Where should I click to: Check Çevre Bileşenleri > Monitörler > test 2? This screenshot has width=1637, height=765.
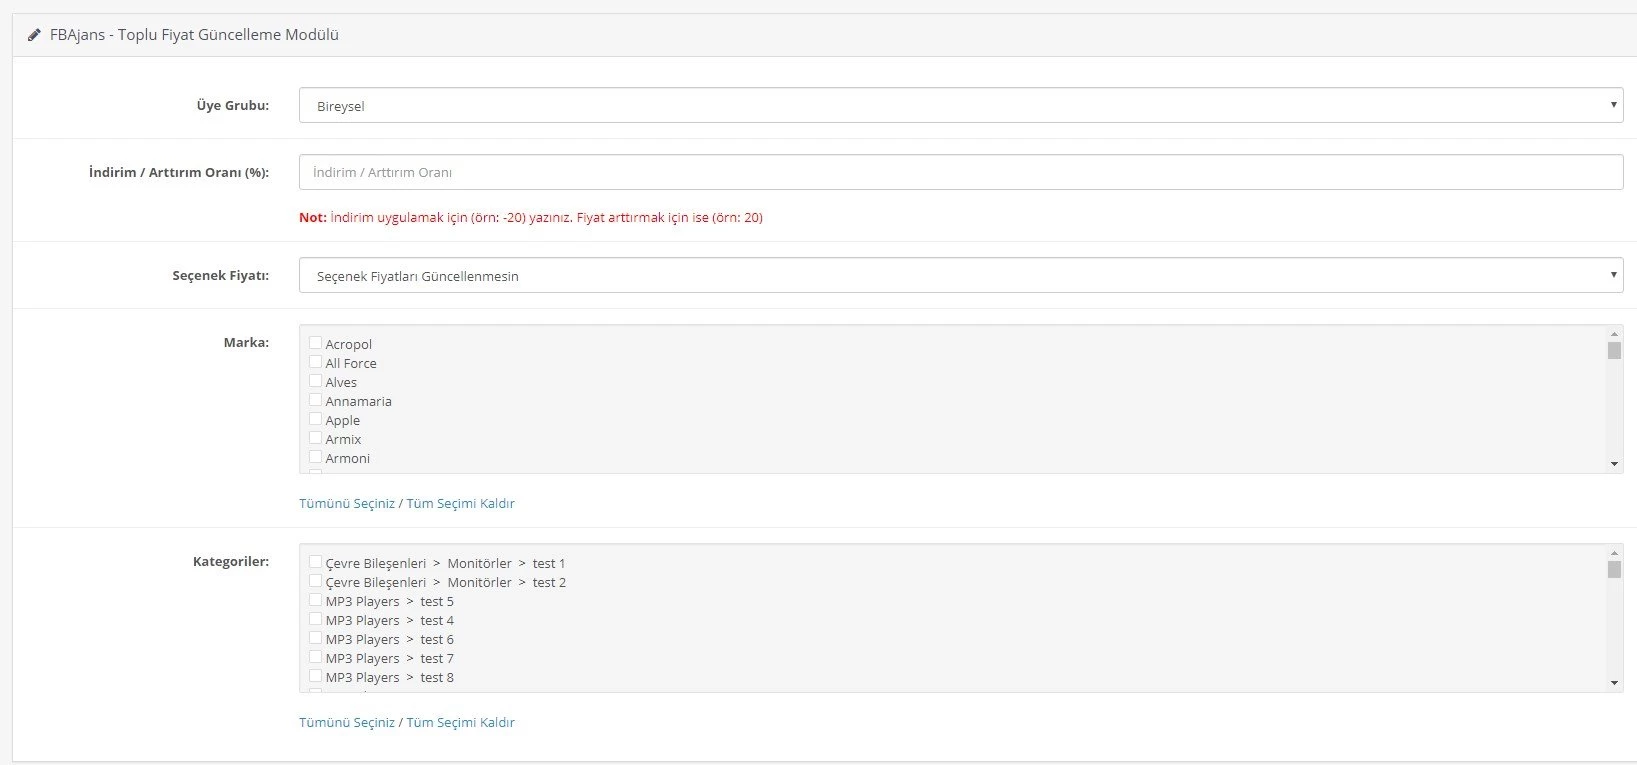point(315,581)
